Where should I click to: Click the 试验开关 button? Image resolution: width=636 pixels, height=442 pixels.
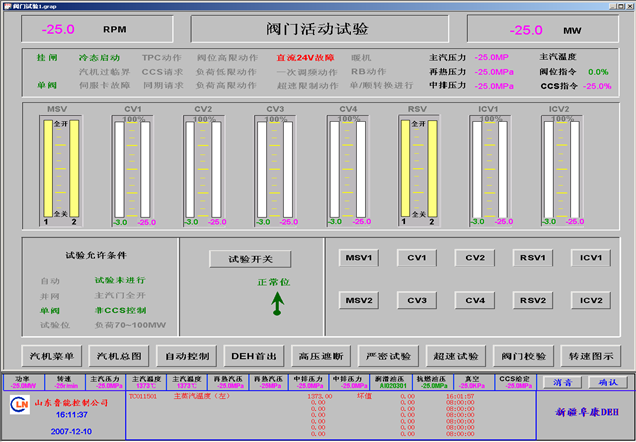click(250, 259)
